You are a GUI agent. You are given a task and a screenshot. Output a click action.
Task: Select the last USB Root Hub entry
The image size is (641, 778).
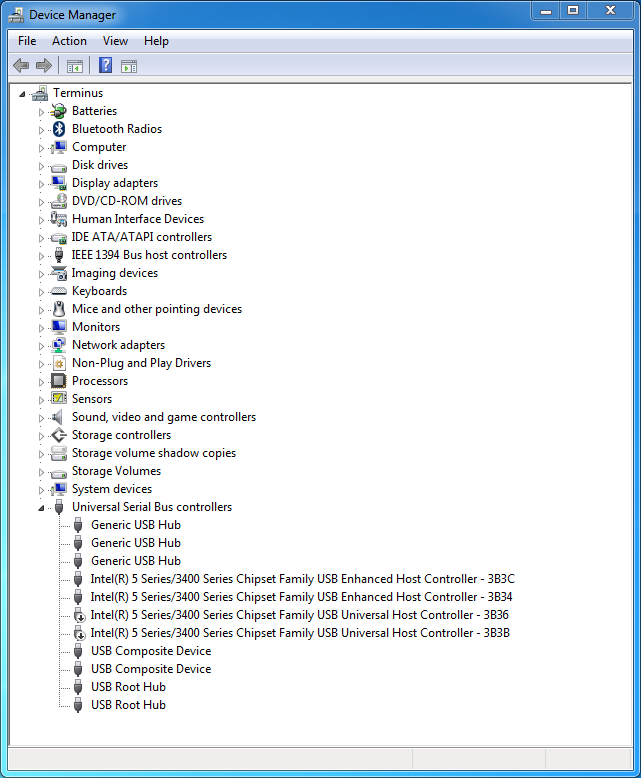128,705
